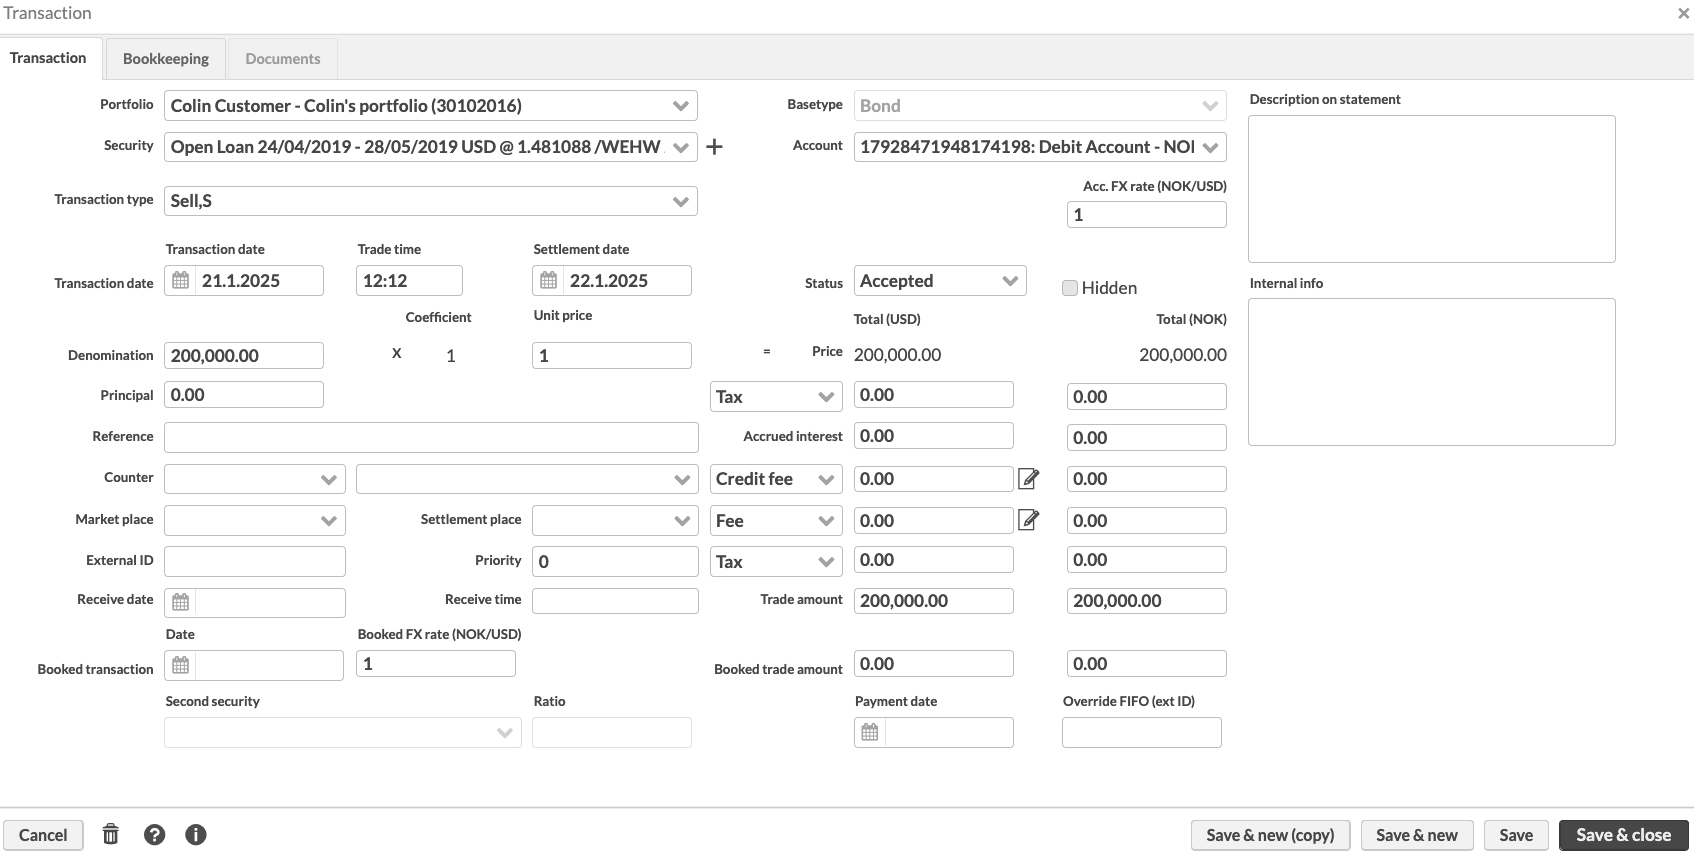Open the Booked transaction date calendar
This screenshot has height=856, width=1694.
point(181,665)
